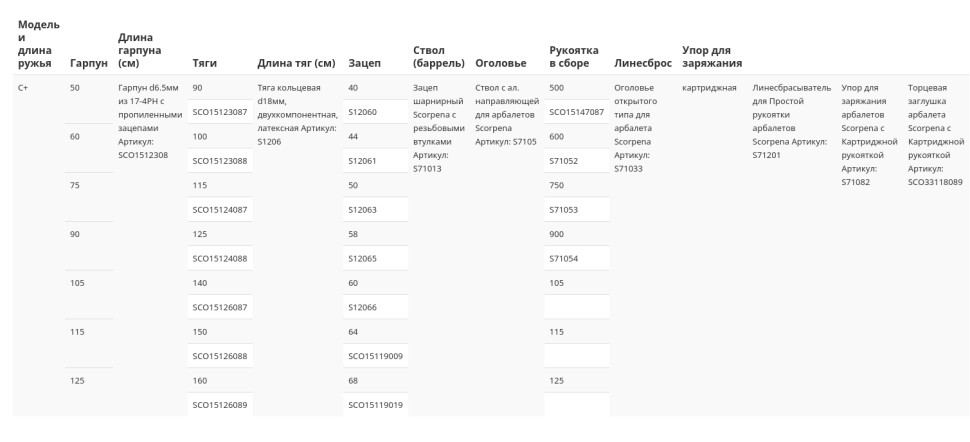The image size is (970, 442).
Task: Select the cell with article SCO15123087
Action: 220,112
